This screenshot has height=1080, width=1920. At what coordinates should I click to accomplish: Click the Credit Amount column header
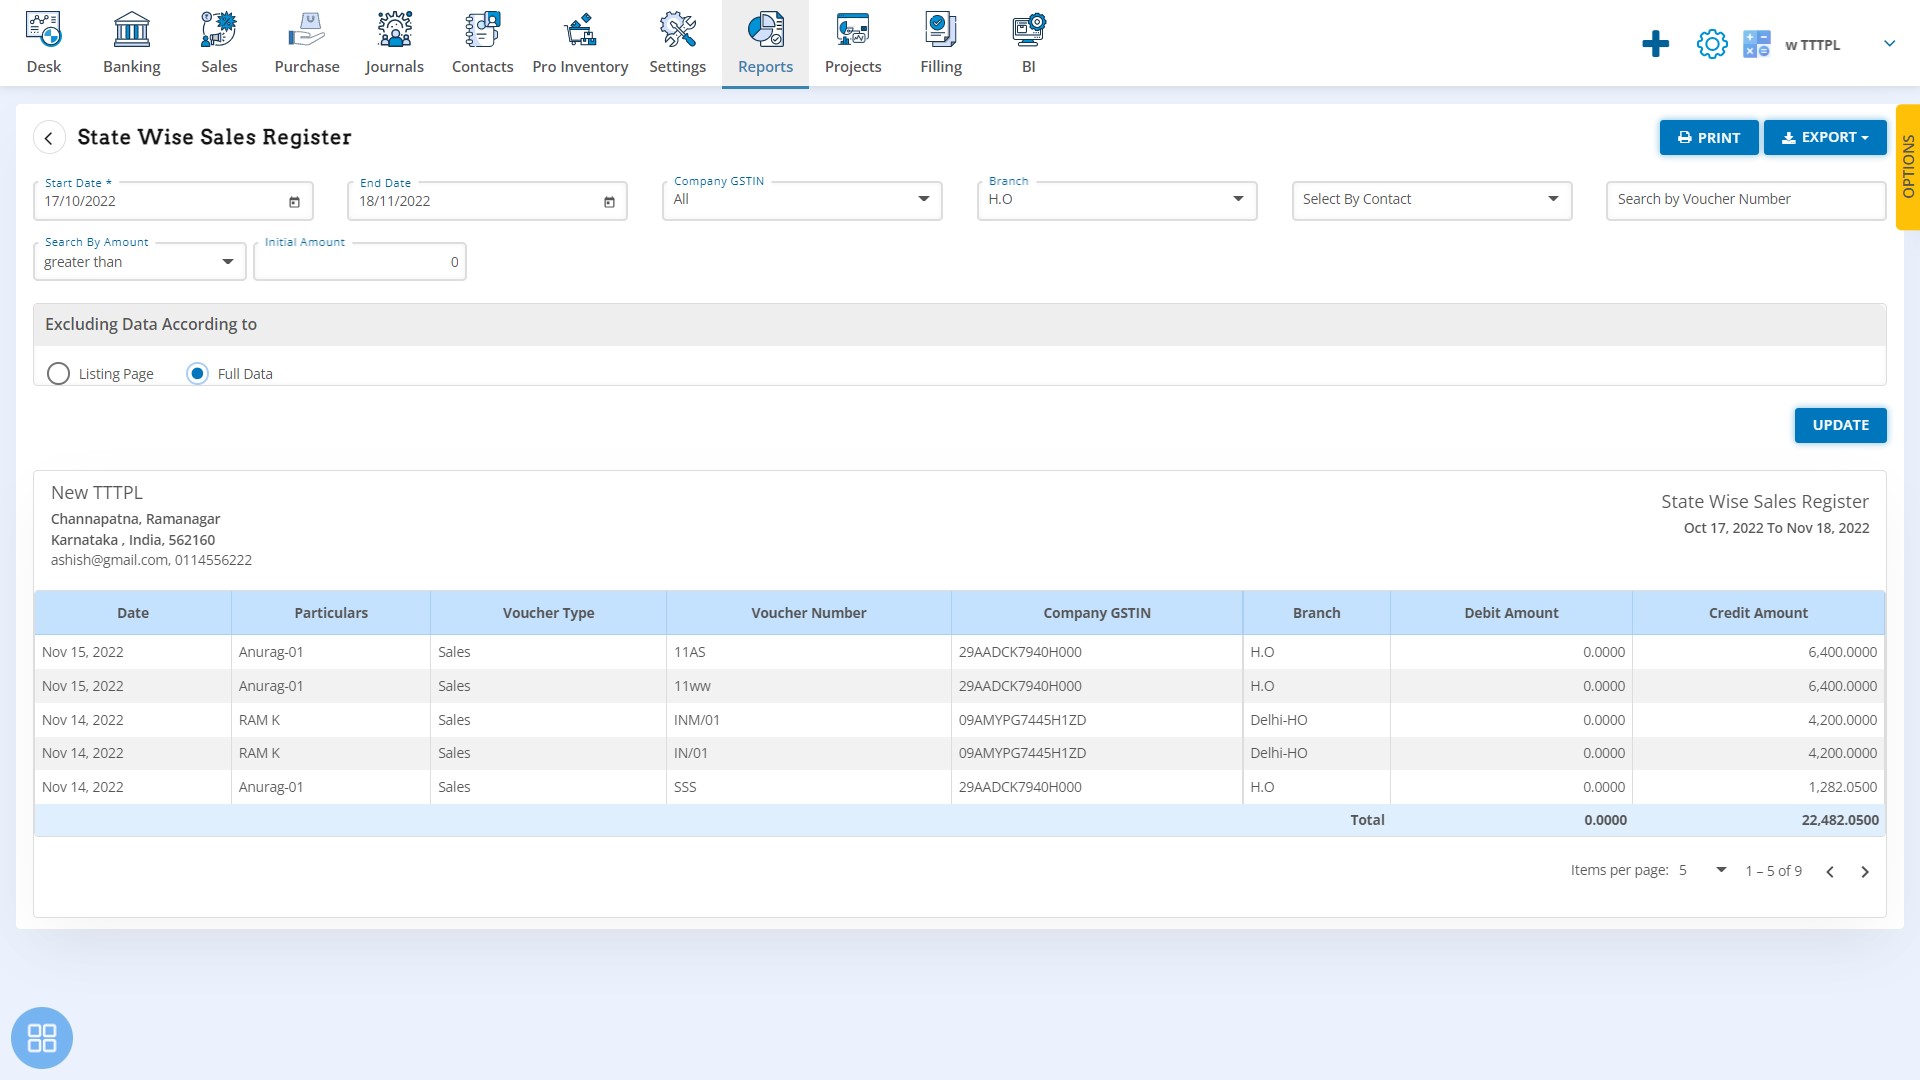click(x=1758, y=613)
